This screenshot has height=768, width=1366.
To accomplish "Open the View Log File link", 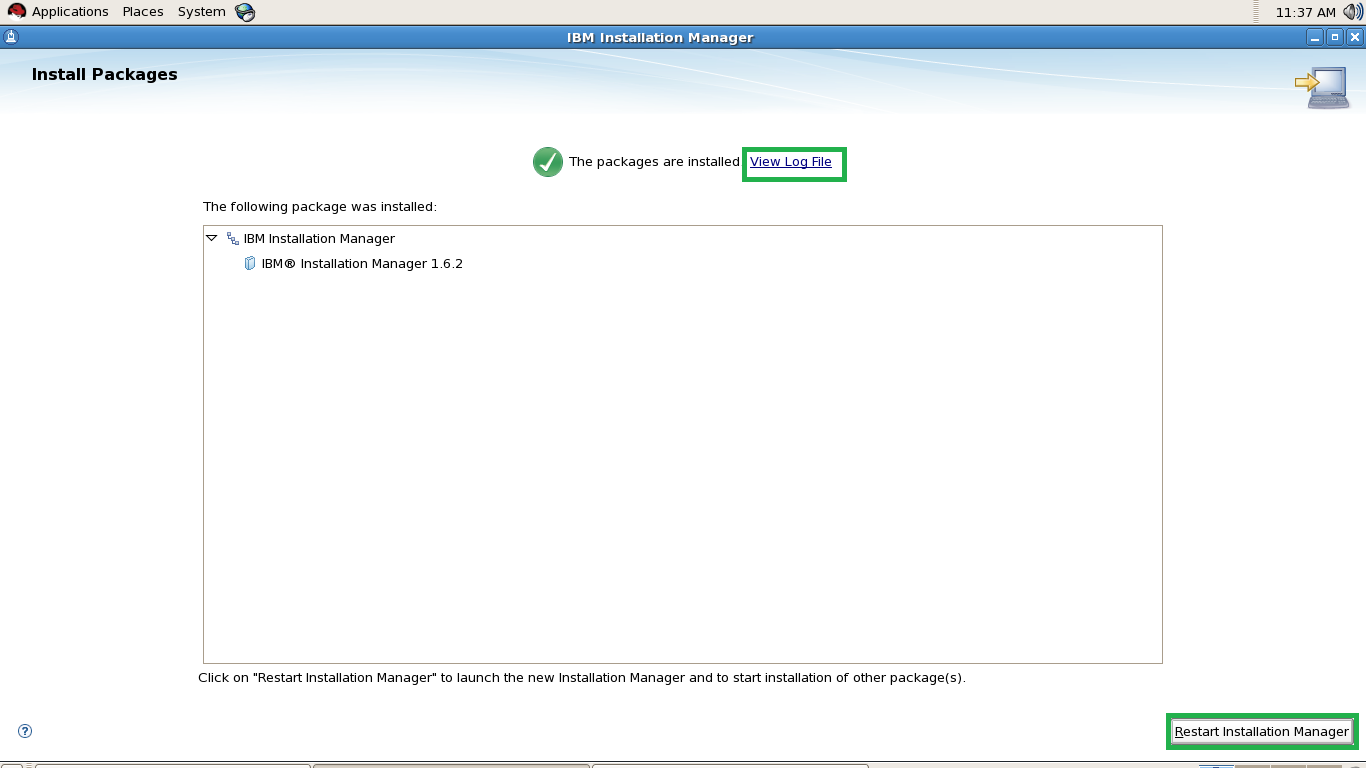I will point(791,162).
